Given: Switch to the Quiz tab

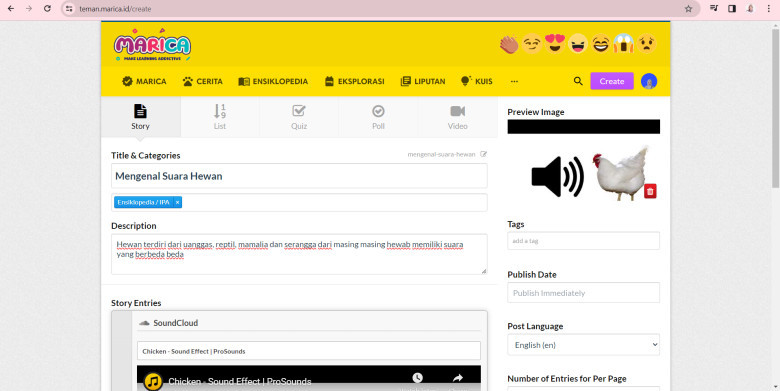Looking at the screenshot, I should (x=299, y=117).
